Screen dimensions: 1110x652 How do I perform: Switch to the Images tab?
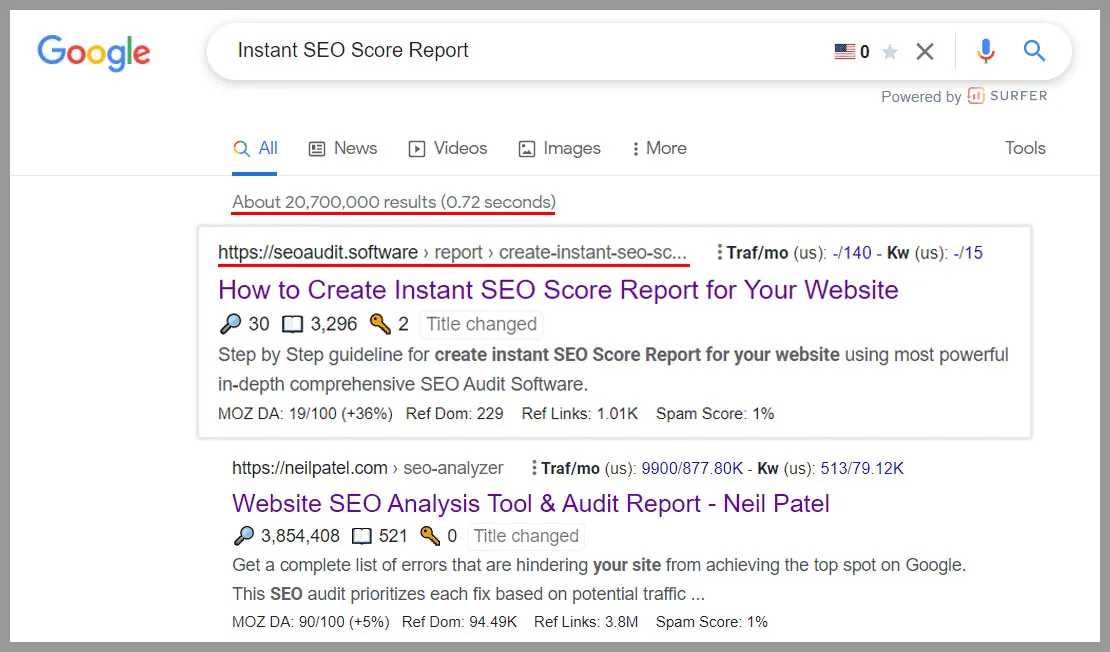559,148
